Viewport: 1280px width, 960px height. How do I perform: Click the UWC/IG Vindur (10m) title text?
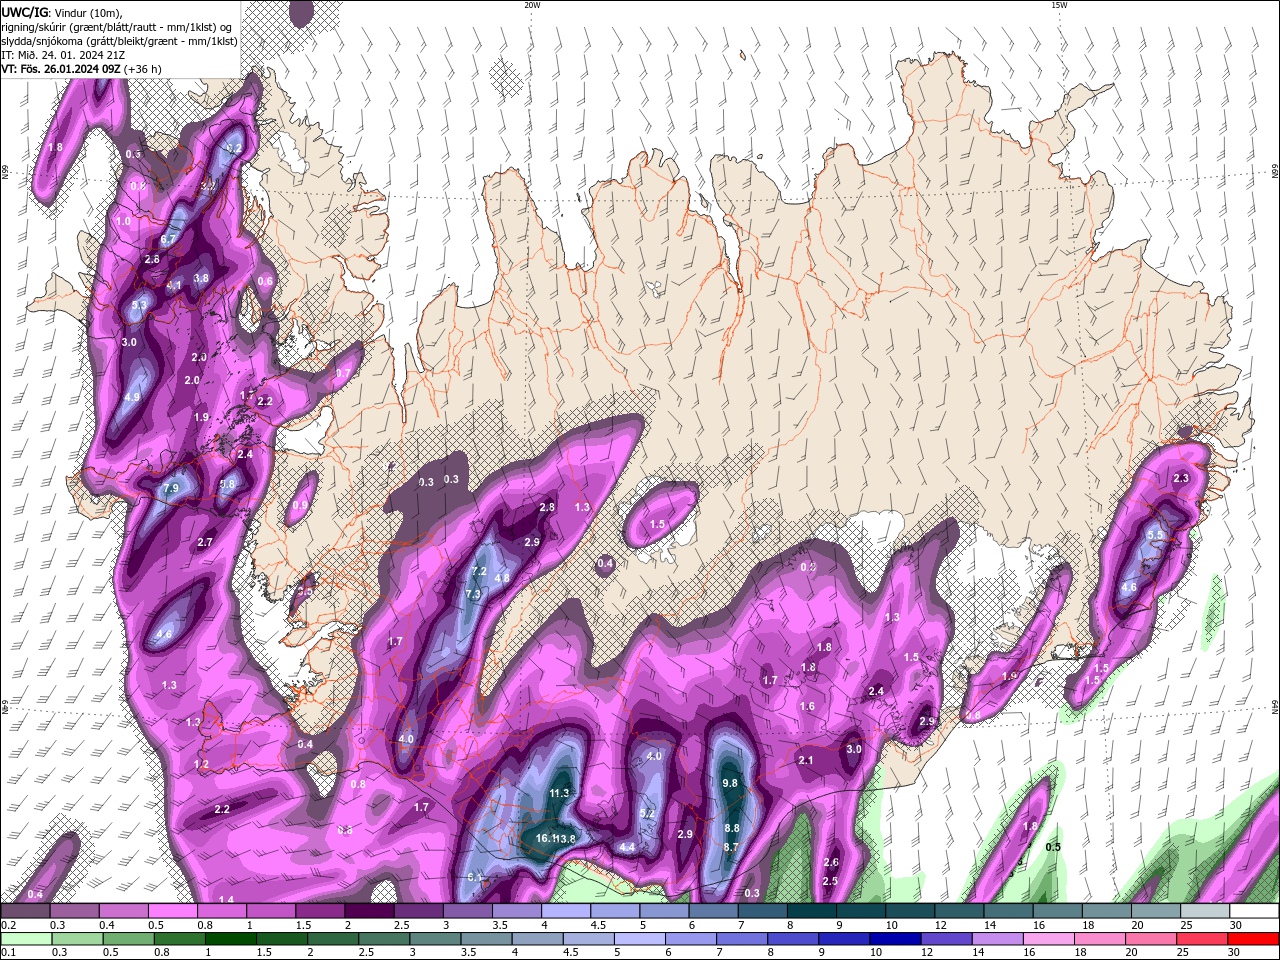(62, 12)
